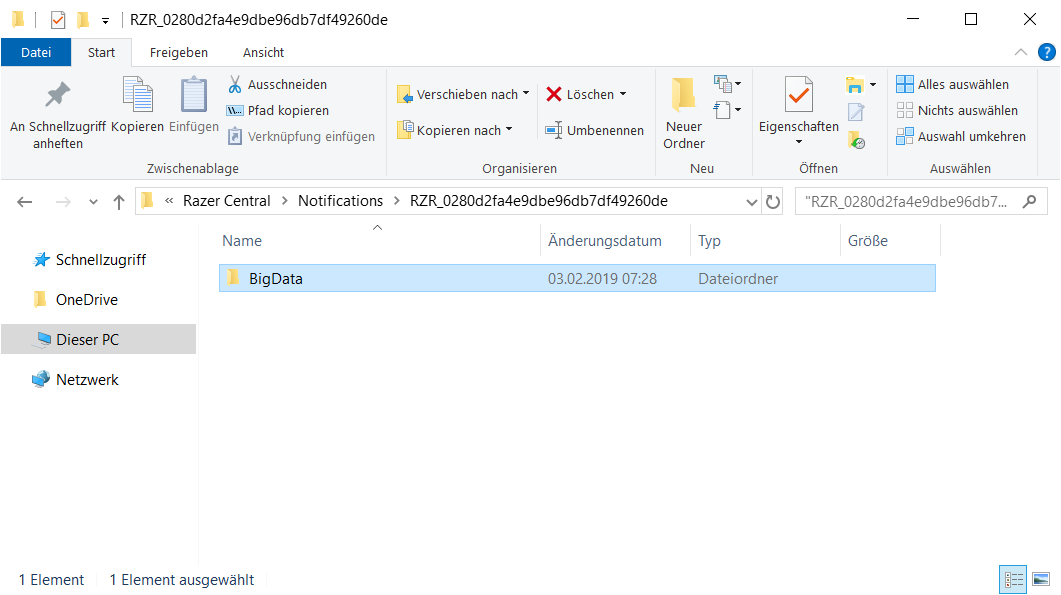The width and height of the screenshot is (1061, 595).
Task: Click the Einfügen clipboard icon
Action: coord(194,94)
